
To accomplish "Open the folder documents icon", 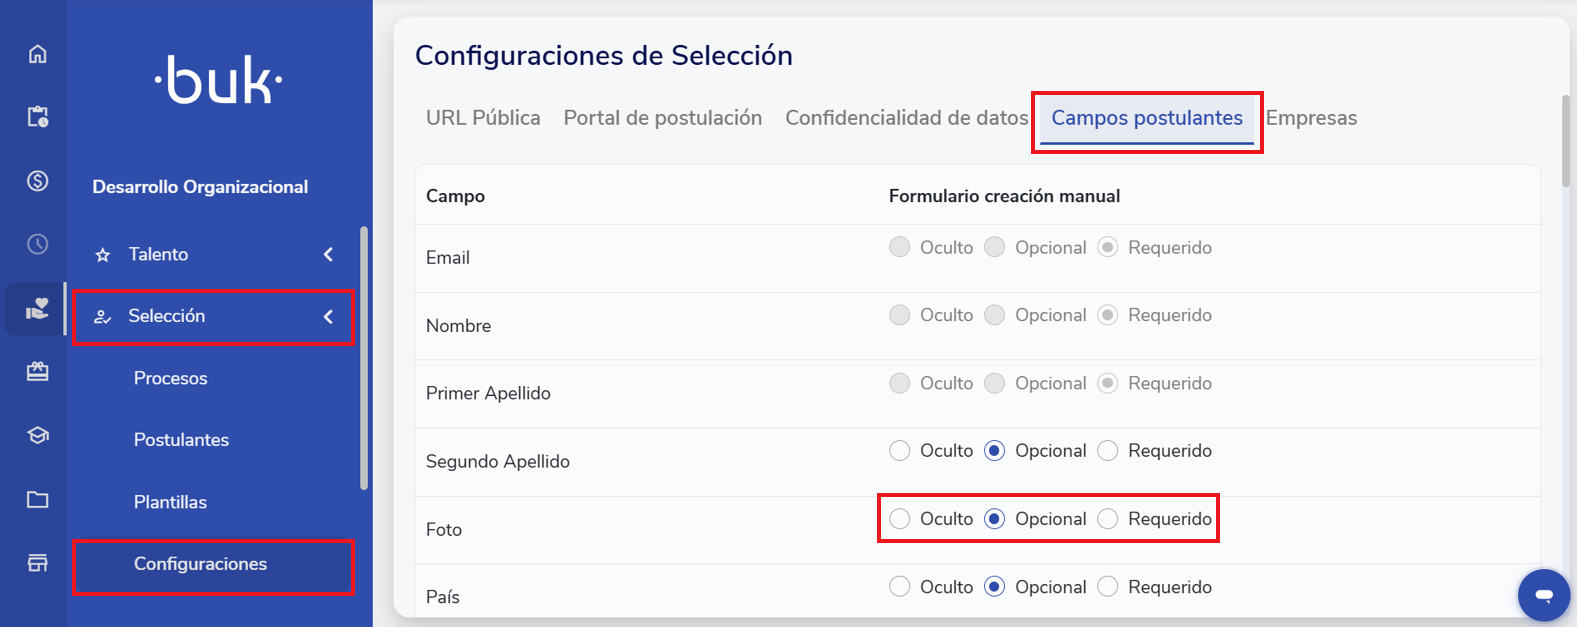I will pos(37,499).
